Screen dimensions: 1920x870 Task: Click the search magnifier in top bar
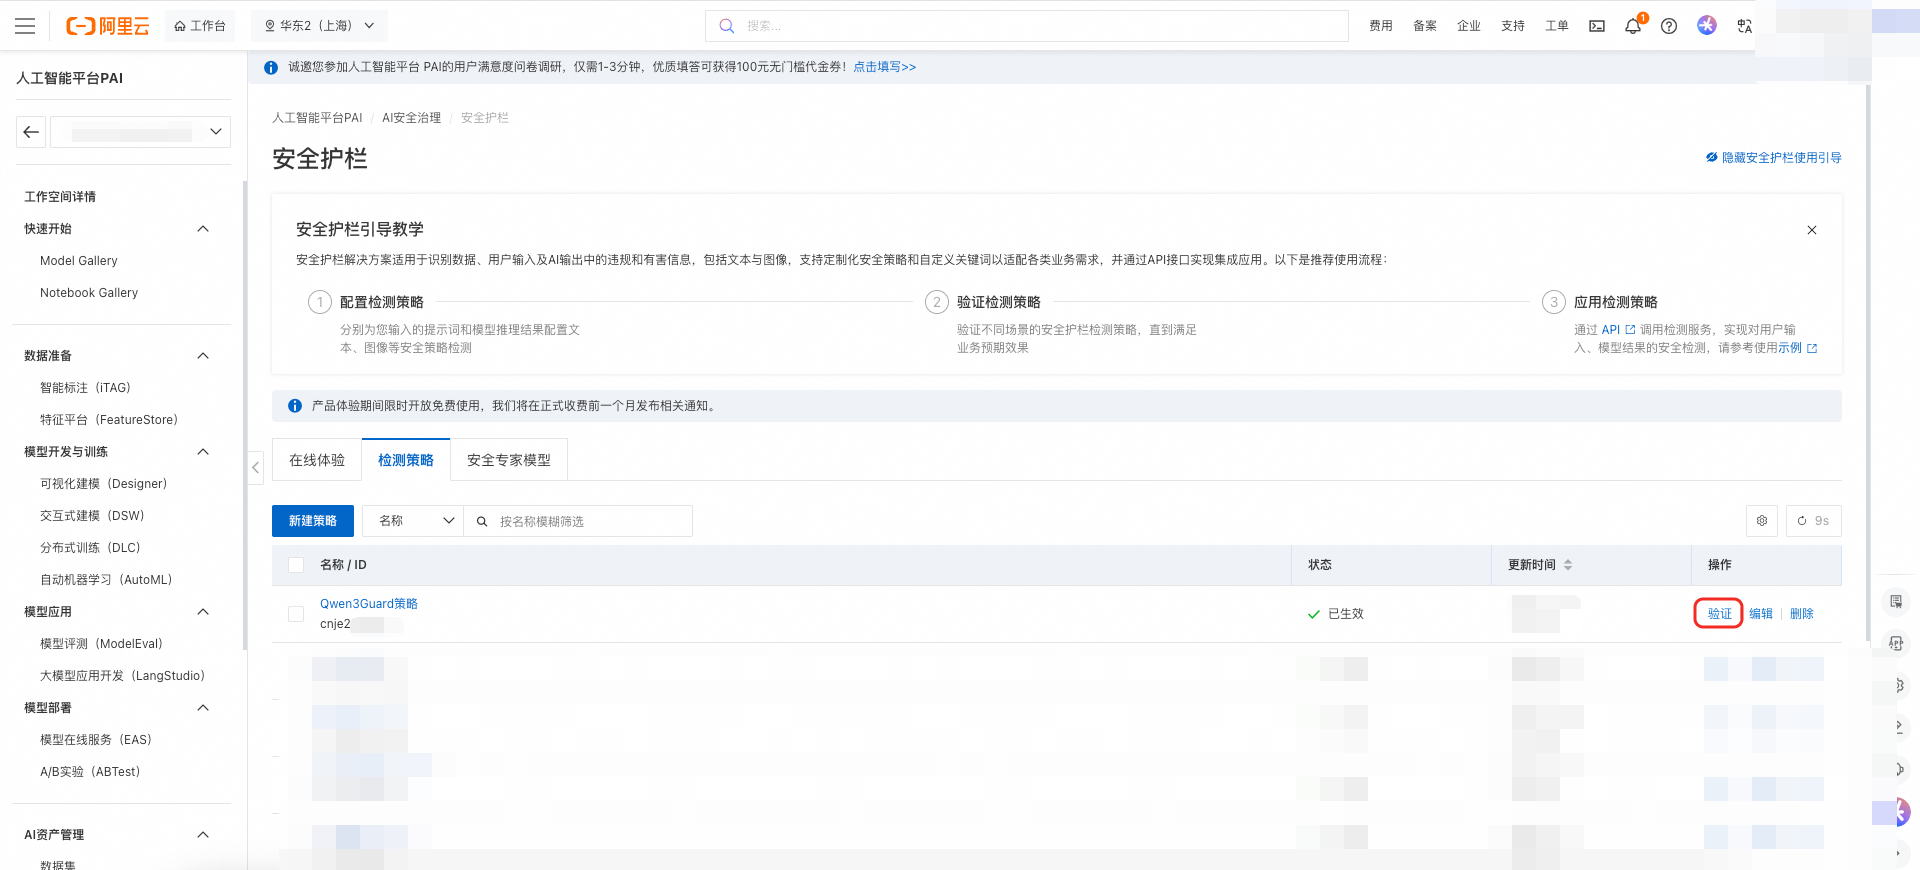click(x=727, y=26)
